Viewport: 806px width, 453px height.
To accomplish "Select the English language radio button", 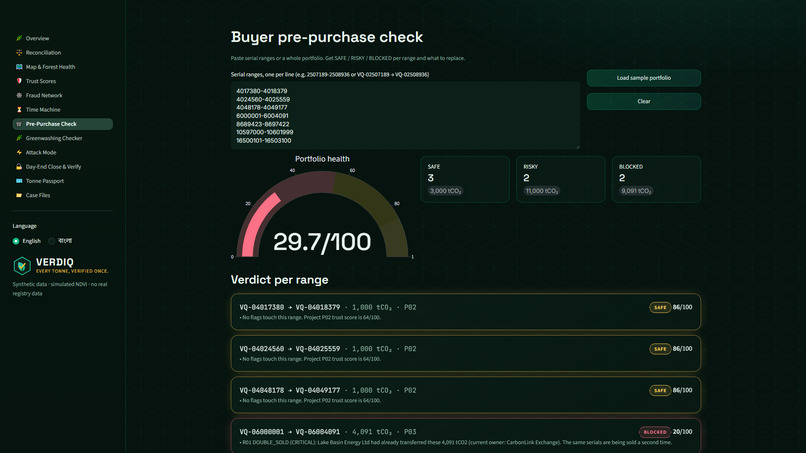I will pos(16,241).
